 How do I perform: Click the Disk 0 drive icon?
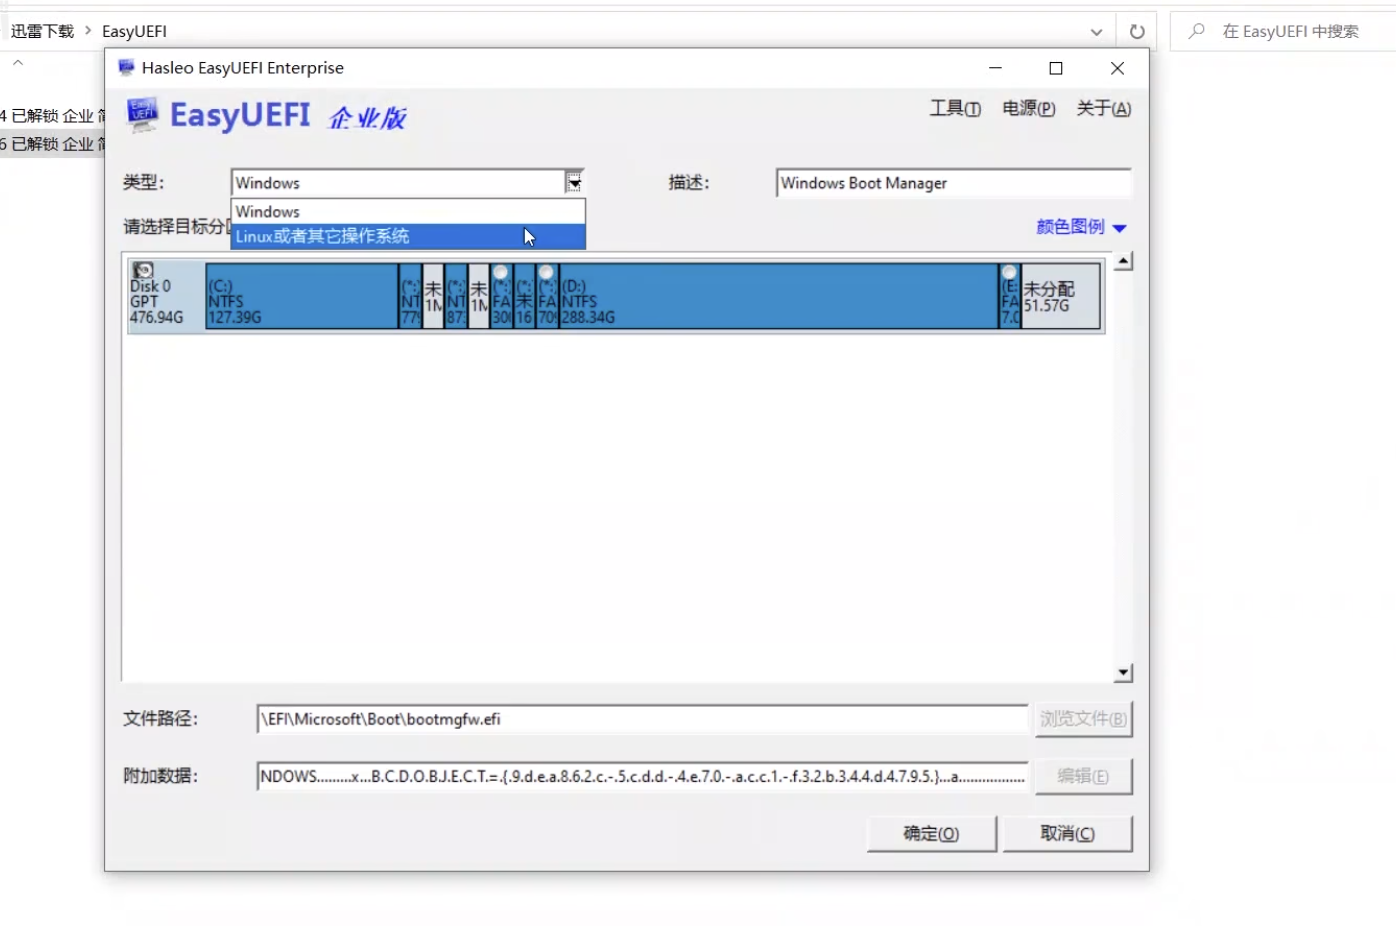click(144, 270)
